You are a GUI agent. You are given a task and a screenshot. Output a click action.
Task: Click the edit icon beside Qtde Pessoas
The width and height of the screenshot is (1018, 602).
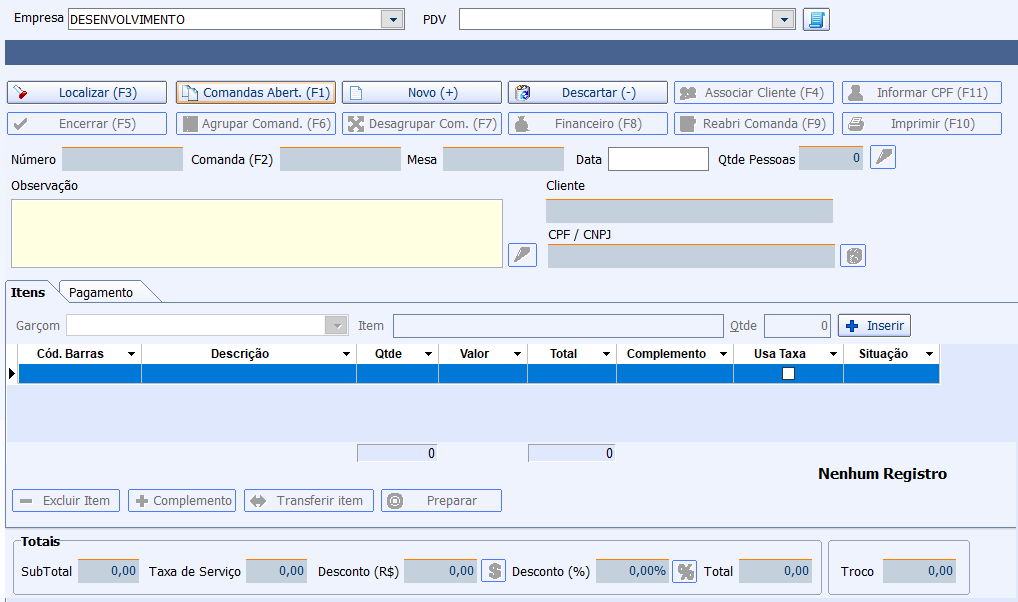pyautogui.click(x=882, y=157)
